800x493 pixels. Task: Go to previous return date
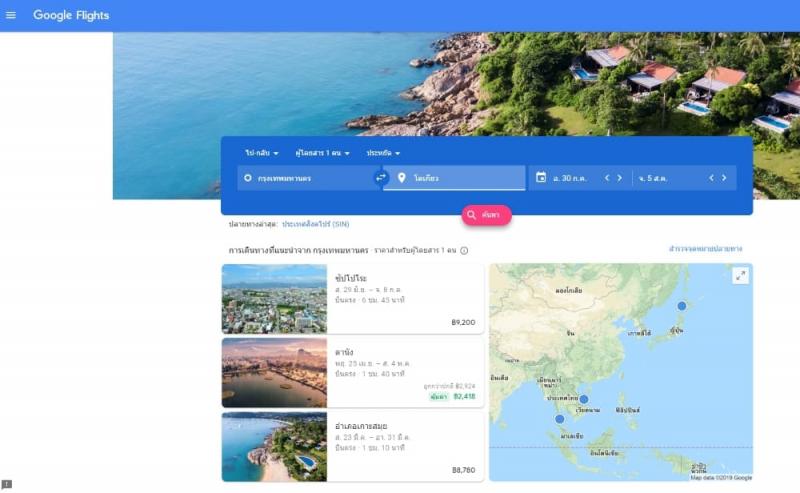(x=711, y=178)
